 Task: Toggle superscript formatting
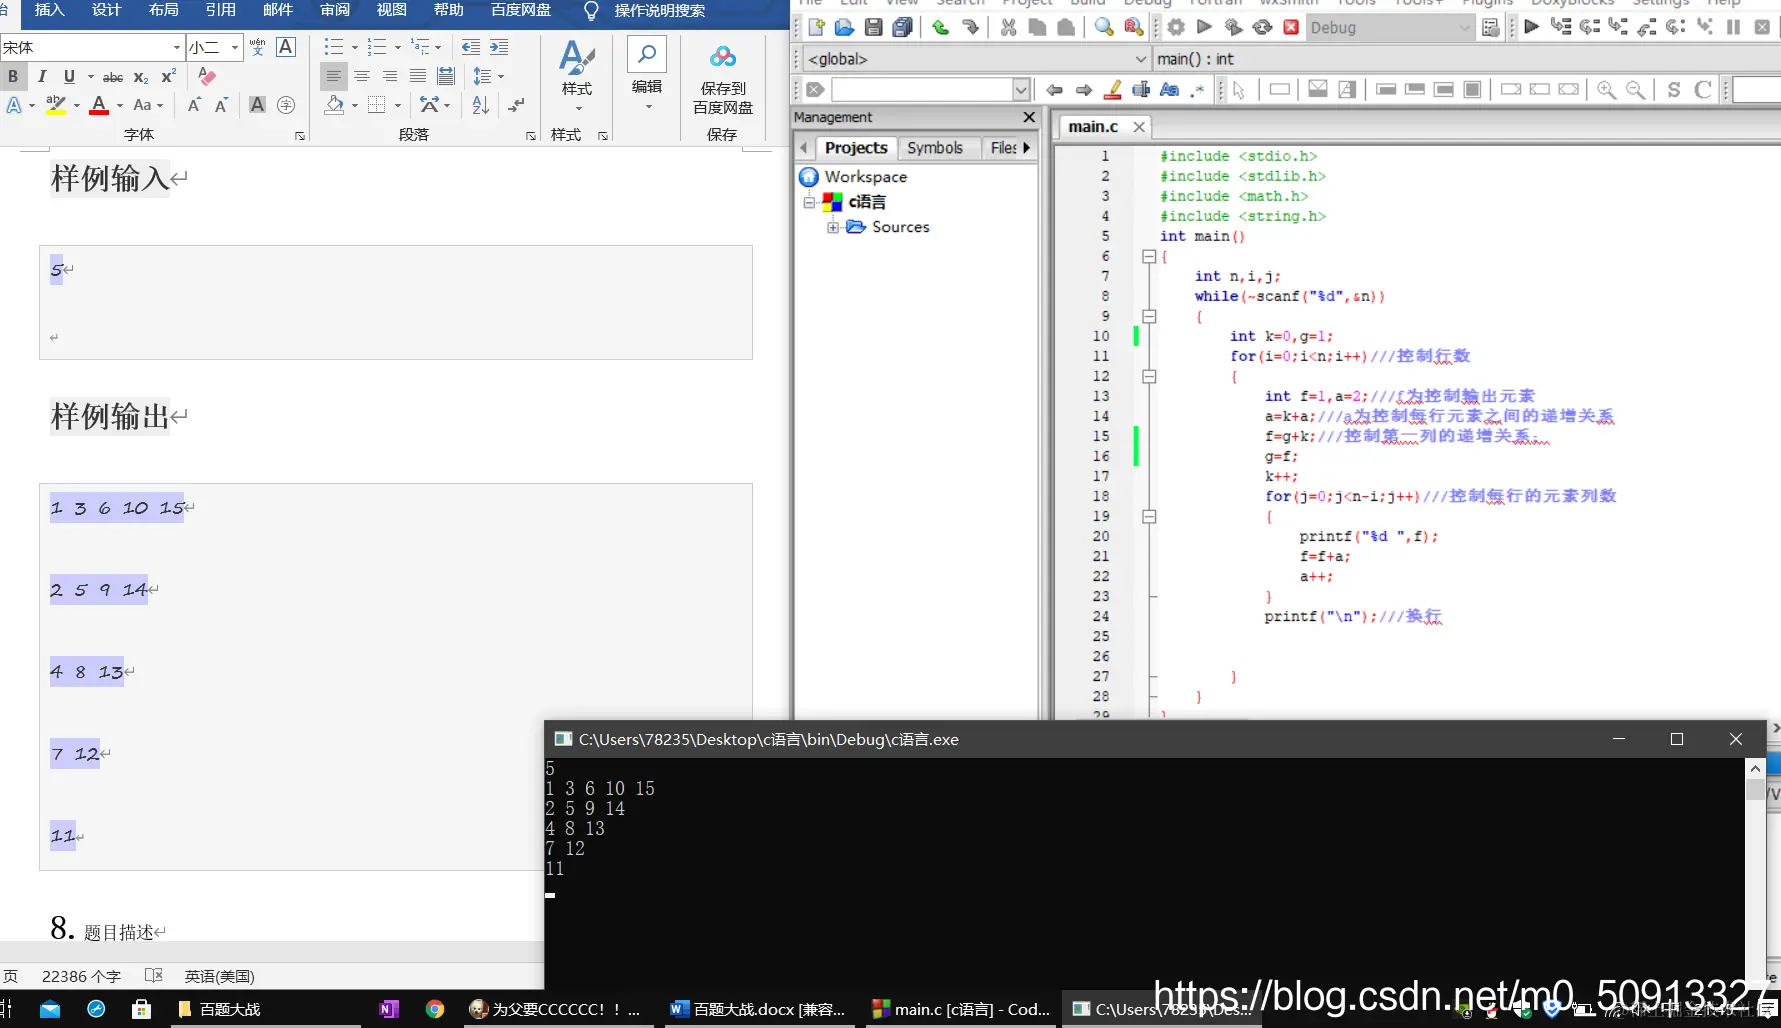[x=169, y=76]
